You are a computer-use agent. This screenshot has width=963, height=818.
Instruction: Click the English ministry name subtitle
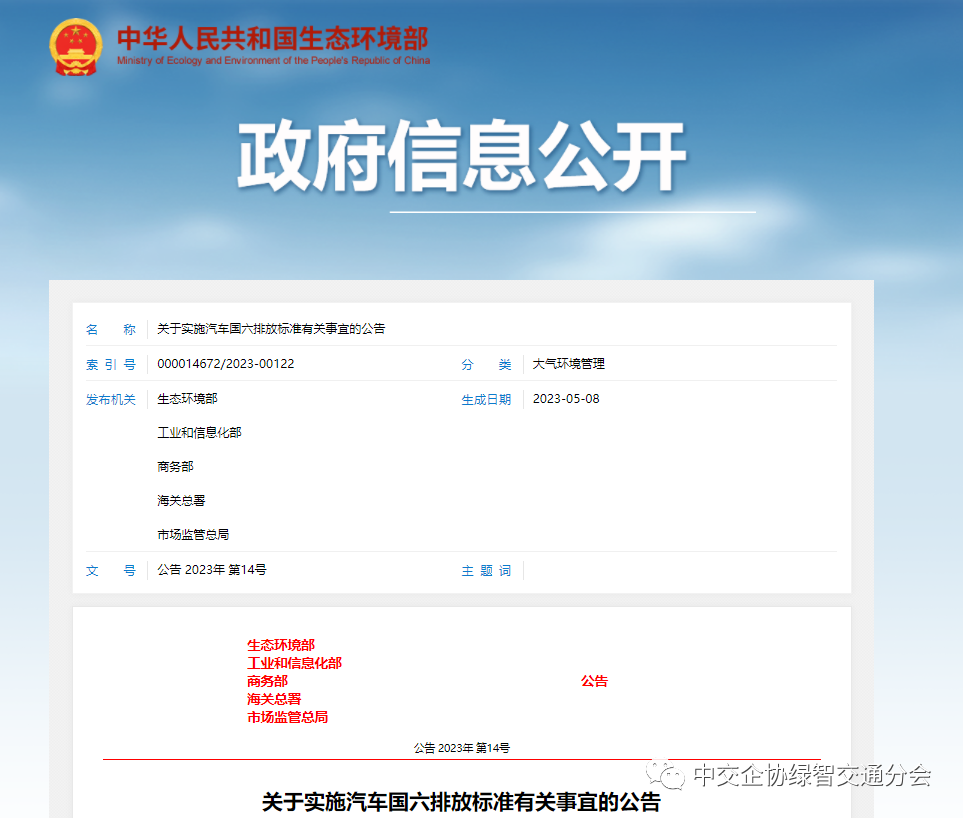pyautogui.click(x=273, y=61)
